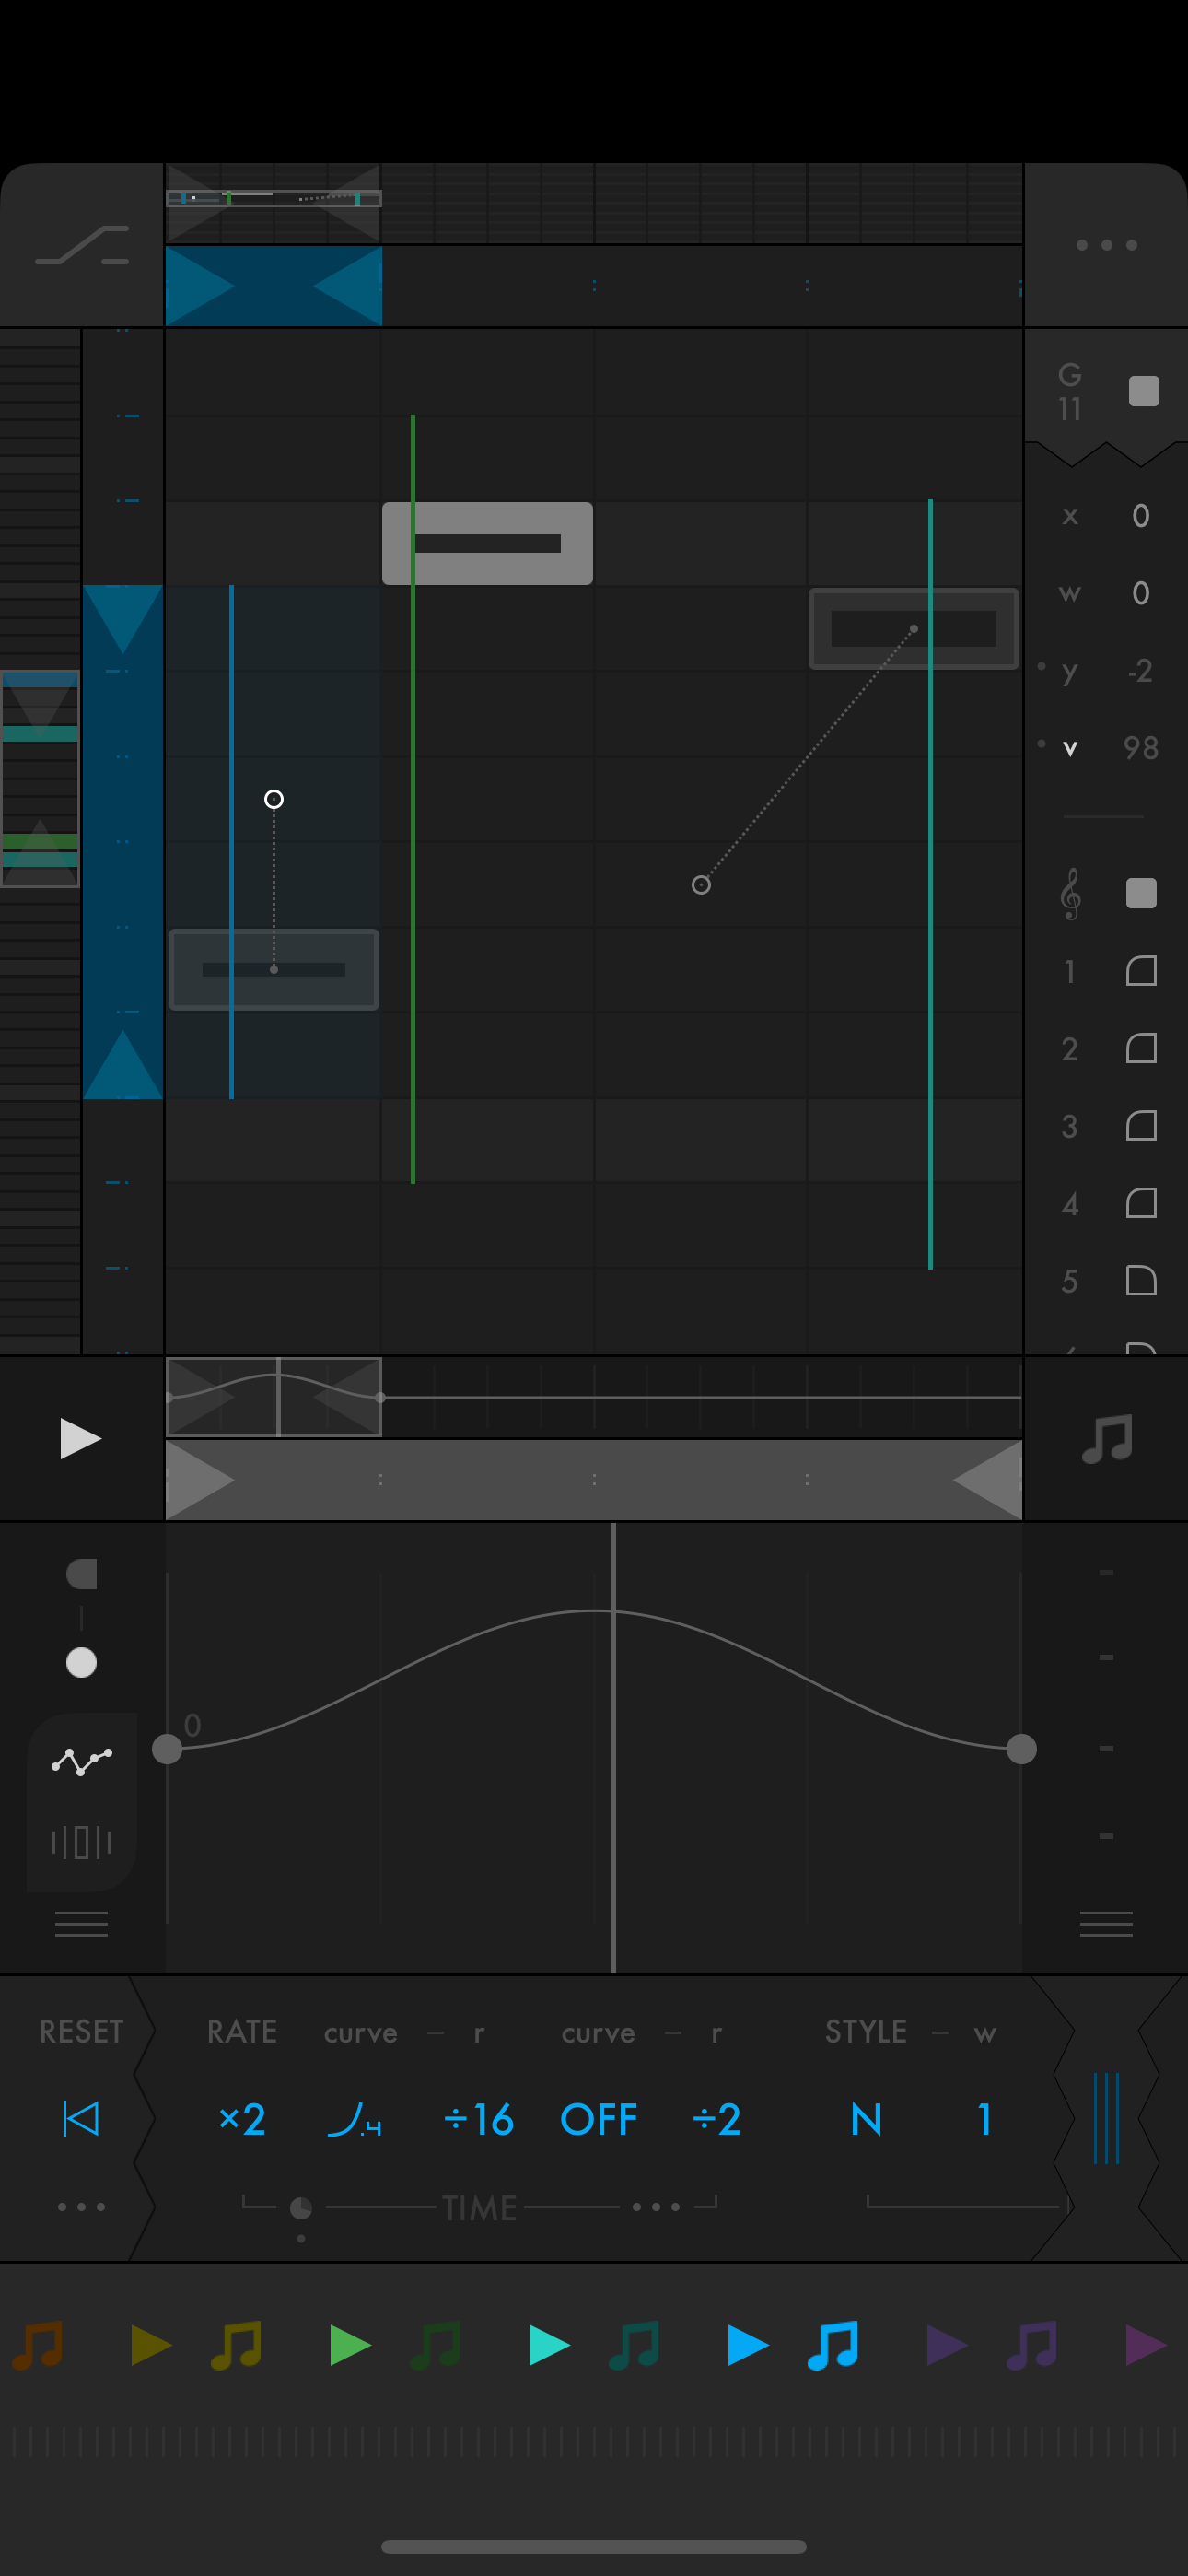1188x2576 pixels.
Task: Open the three-dot menu at top right
Action: pyautogui.click(x=1105, y=245)
